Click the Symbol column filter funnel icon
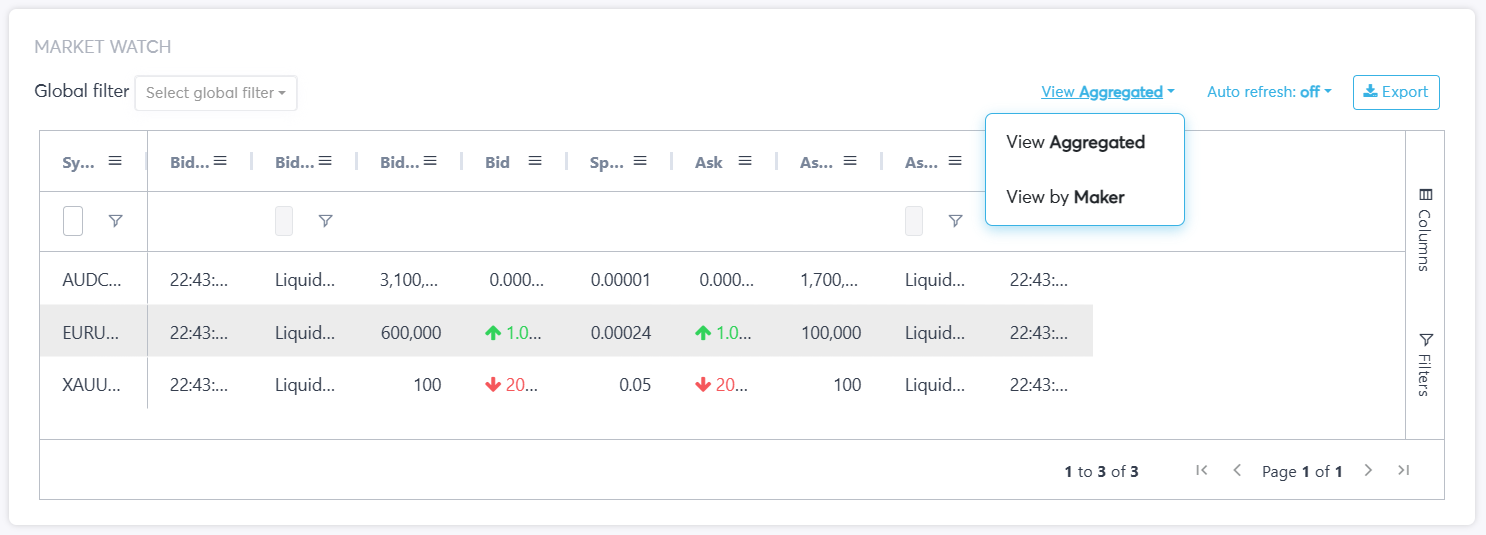Viewport: 1486px width, 535px height. pyautogui.click(x=116, y=221)
